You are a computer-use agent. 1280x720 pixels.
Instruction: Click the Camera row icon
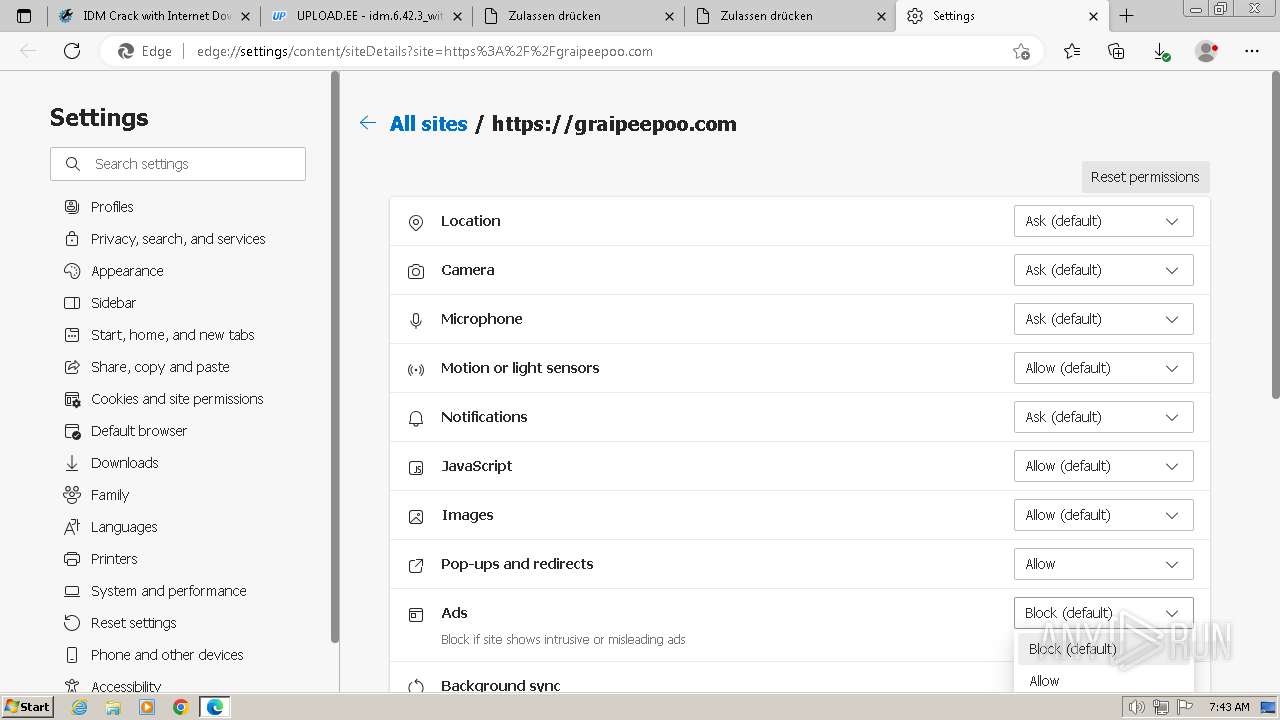tap(416, 271)
